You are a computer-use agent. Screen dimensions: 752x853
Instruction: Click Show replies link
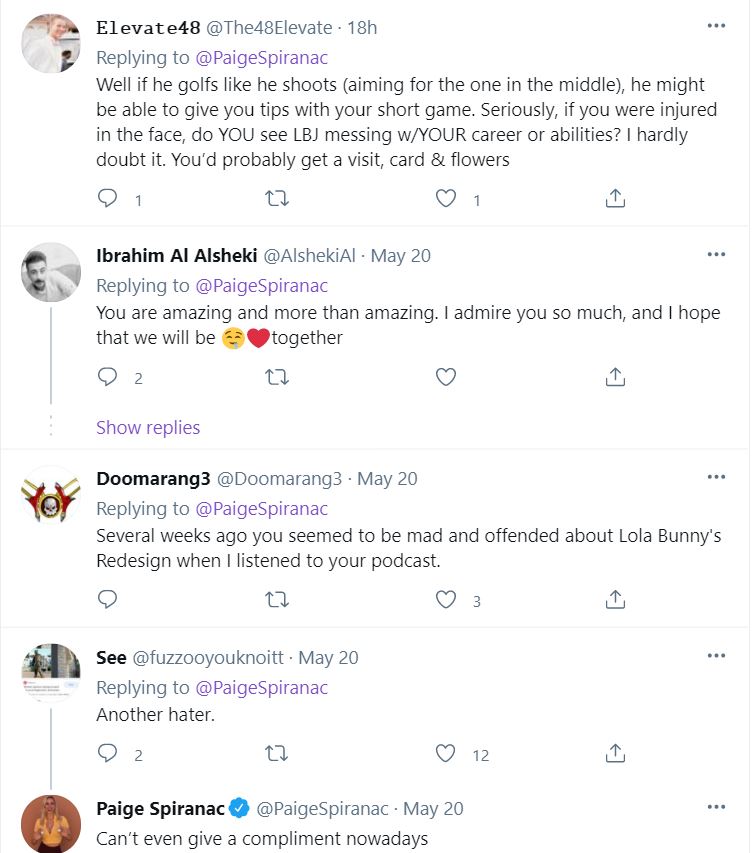148,427
